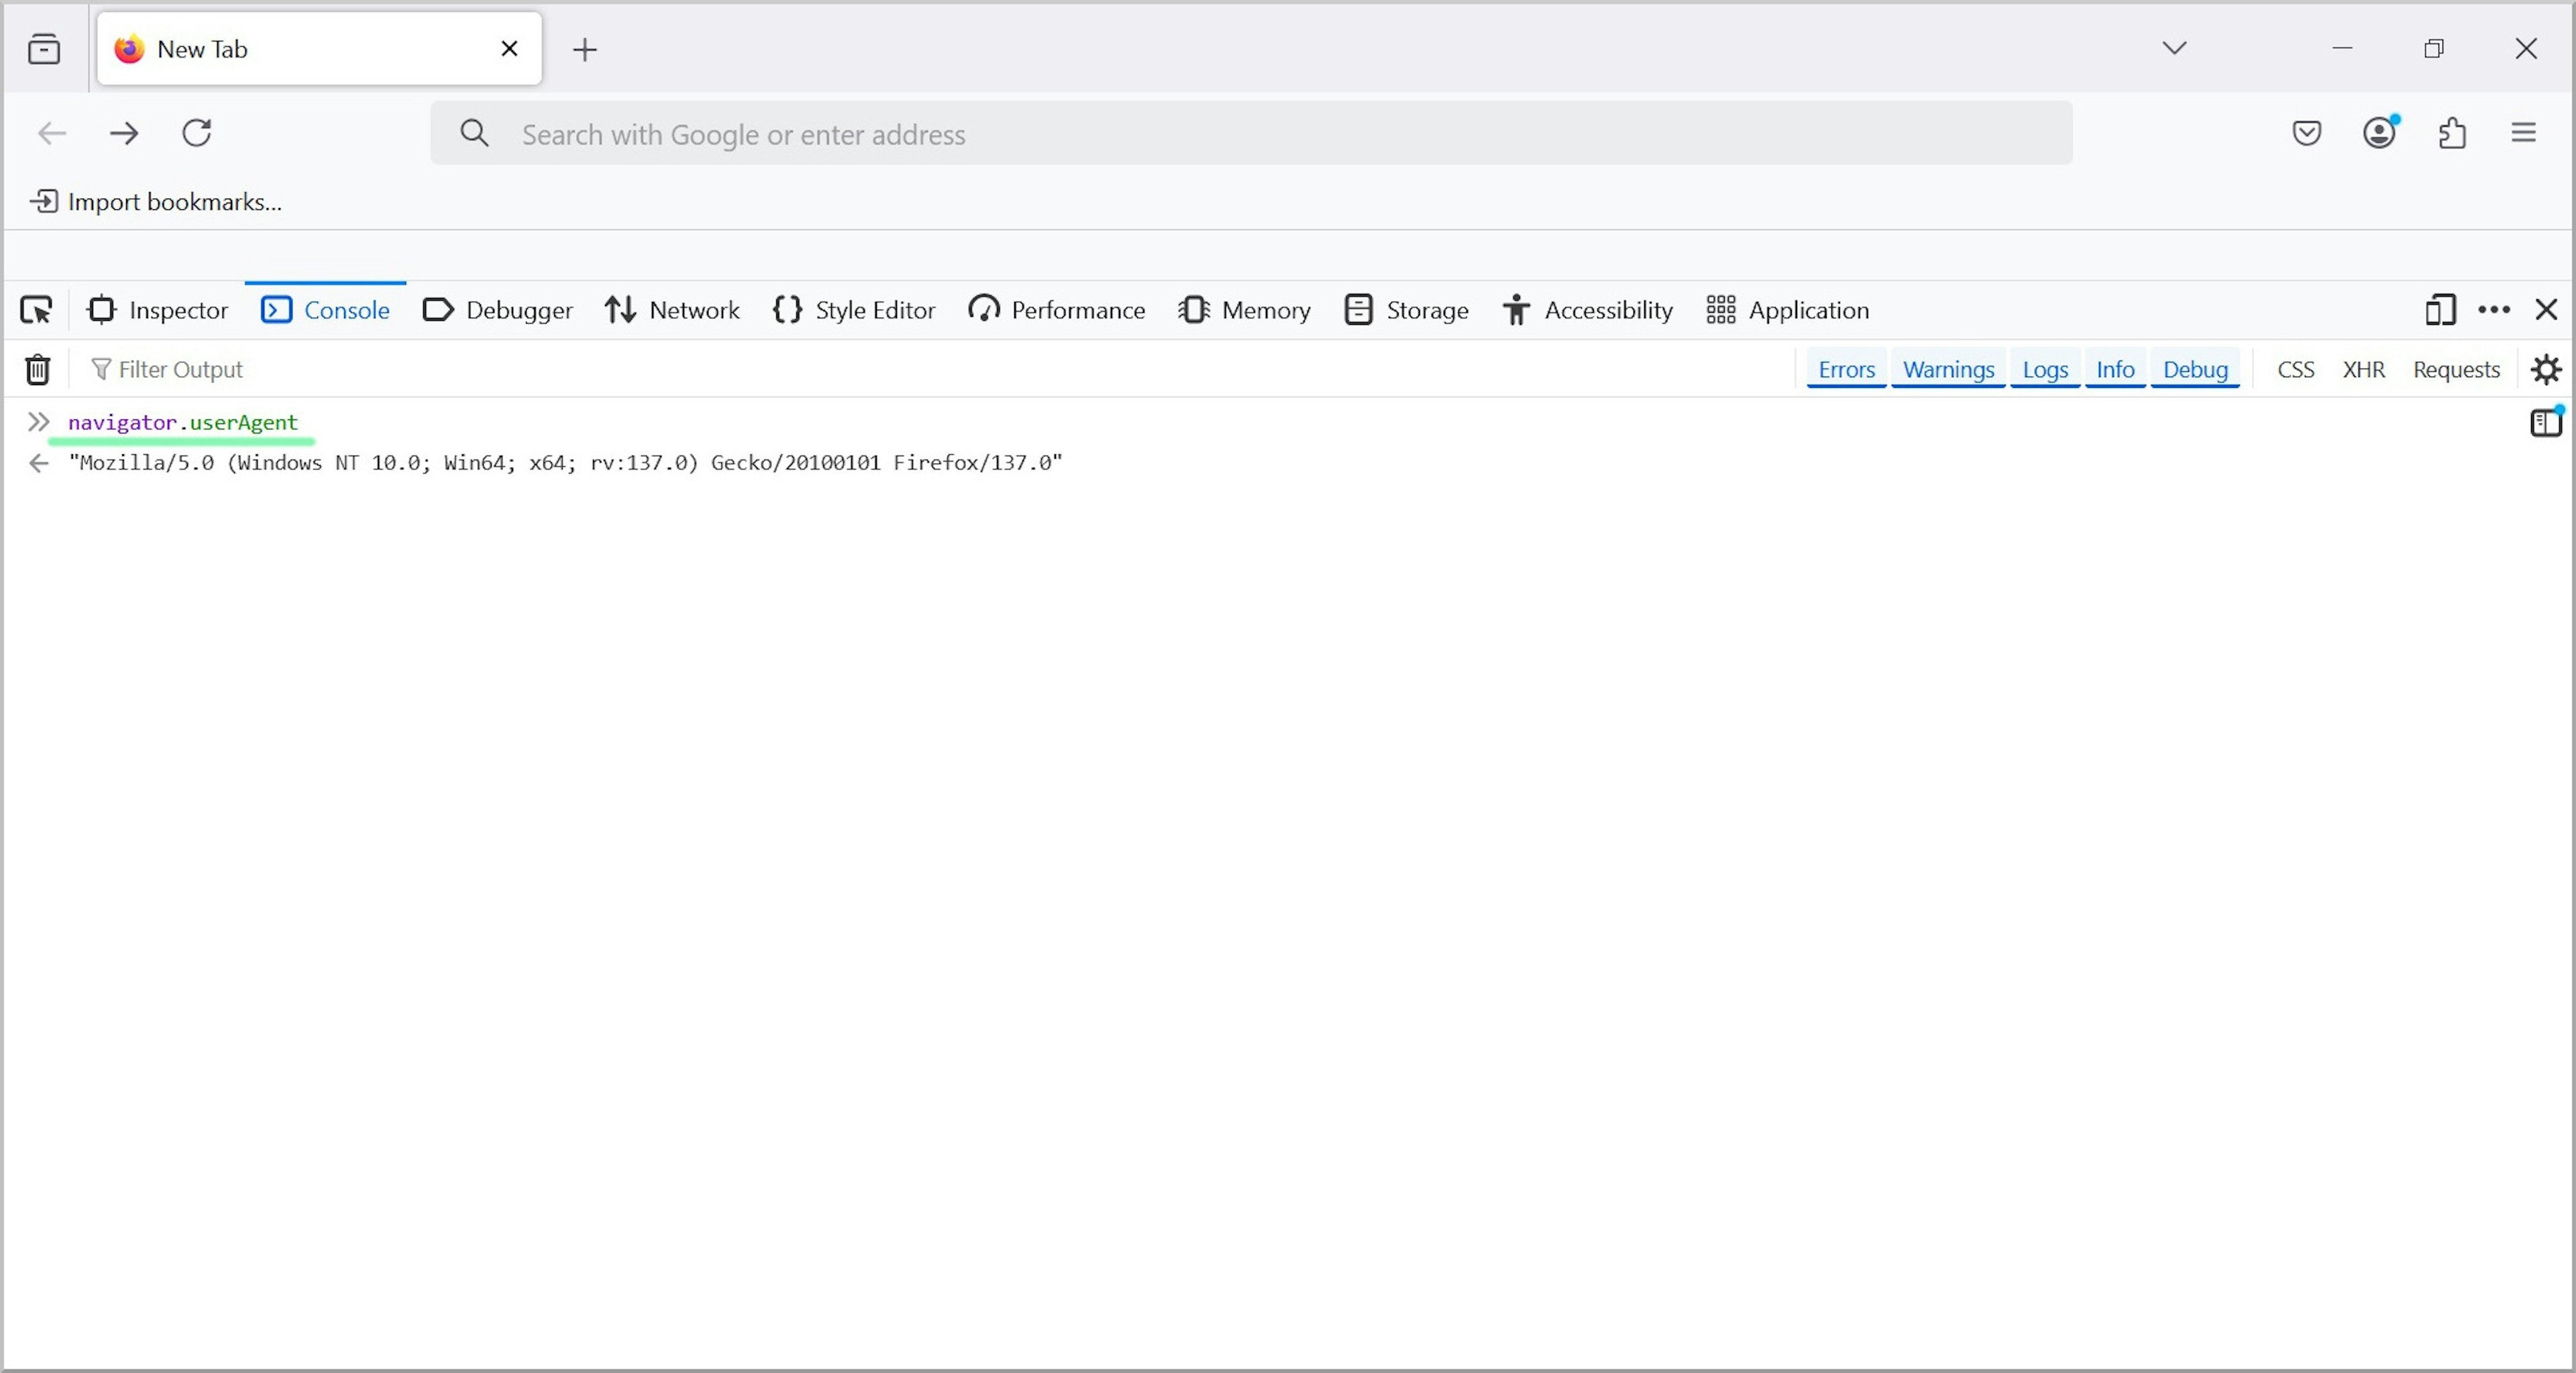Screen dimensions: 2576x1373
Task: Toggle the Debug filter
Action: pos(2195,369)
